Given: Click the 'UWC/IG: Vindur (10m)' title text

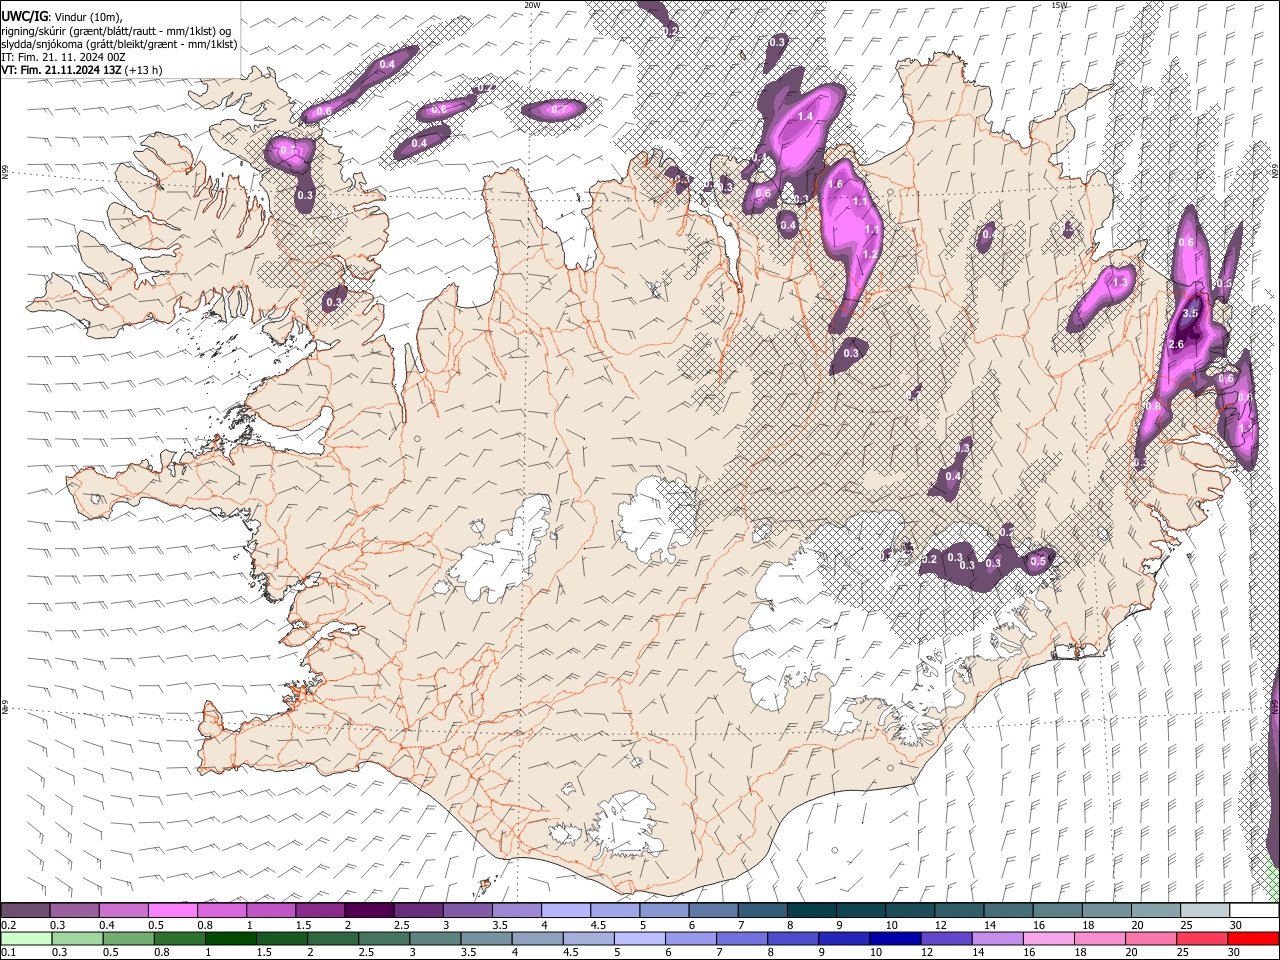Looking at the screenshot, I should pos(61,16).
